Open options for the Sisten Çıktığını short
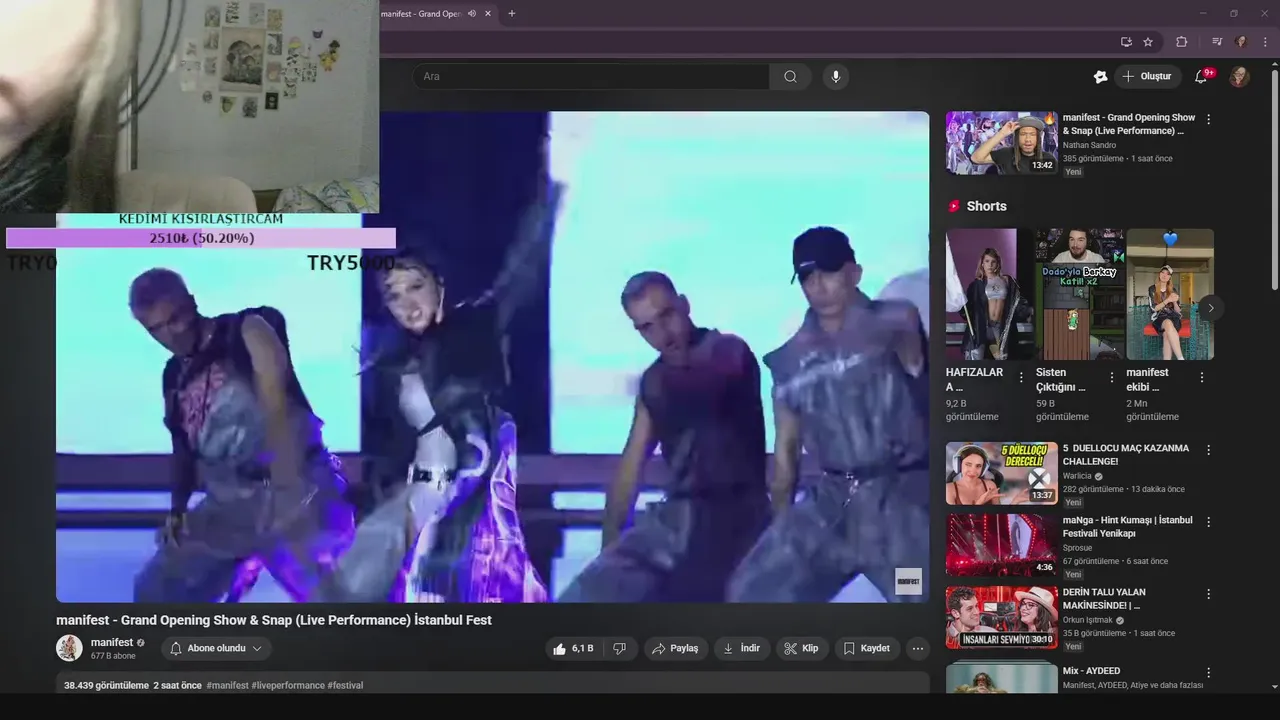Screen dimensions: 1280x720 [x=1111, y=378]
